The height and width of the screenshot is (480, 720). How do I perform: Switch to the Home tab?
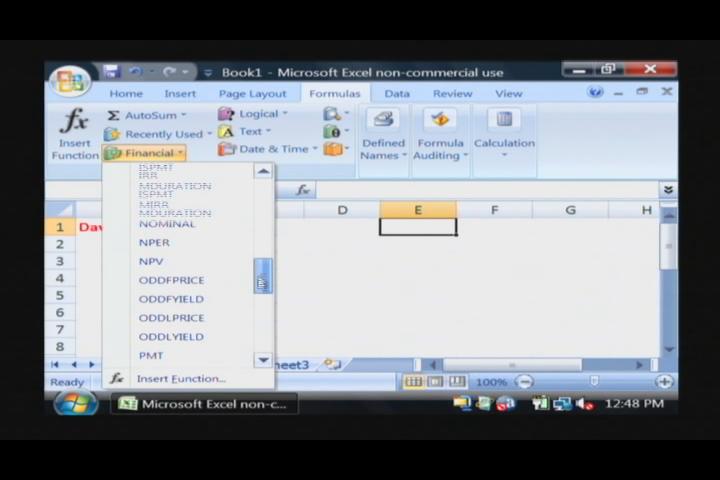click(126, 94)
